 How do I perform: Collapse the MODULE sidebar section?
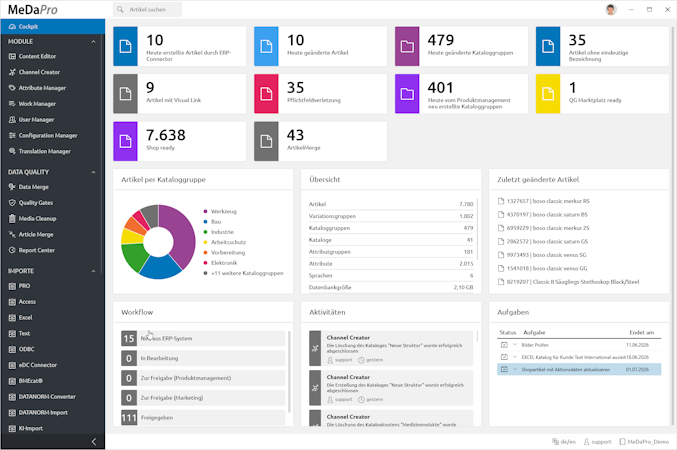click(93, 42)
